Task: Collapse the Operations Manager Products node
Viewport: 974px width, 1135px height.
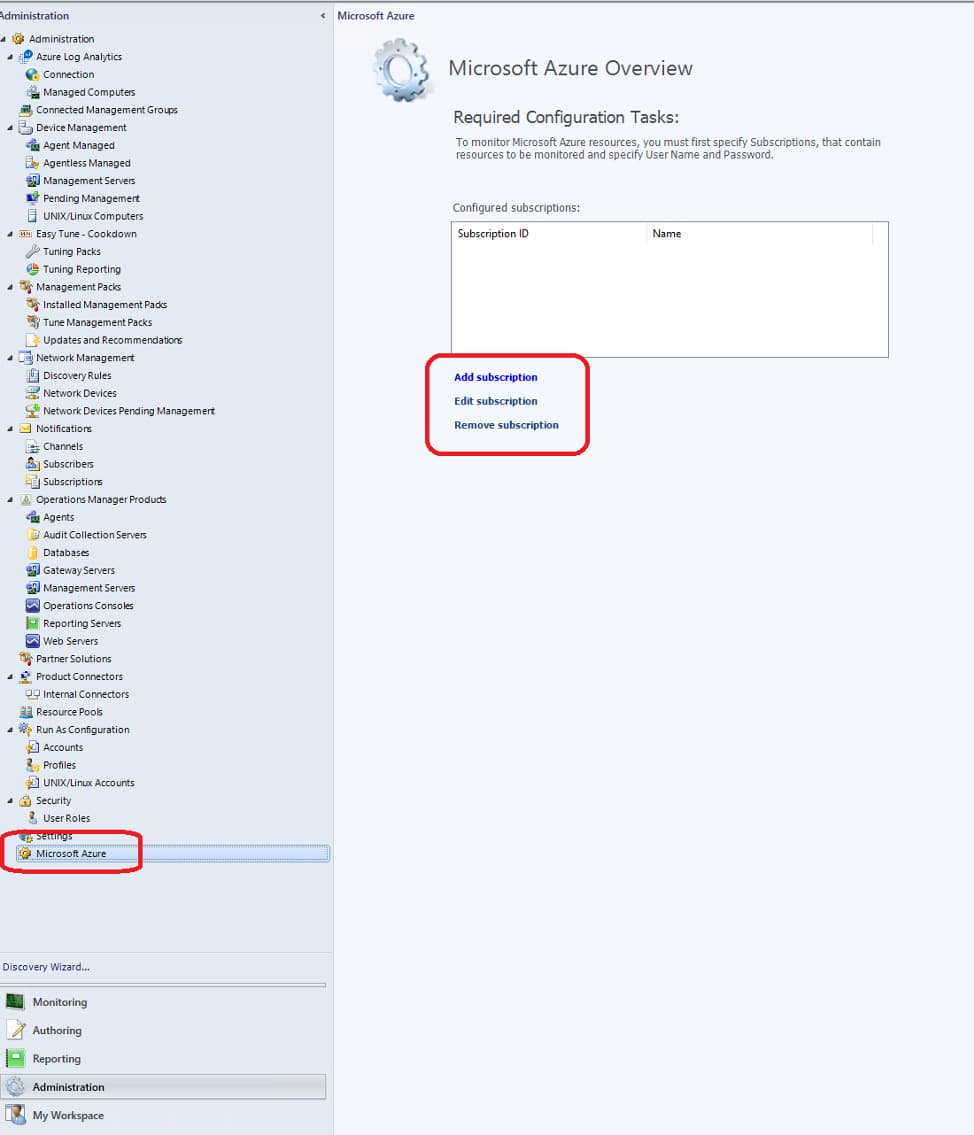Action: point(10,499)
